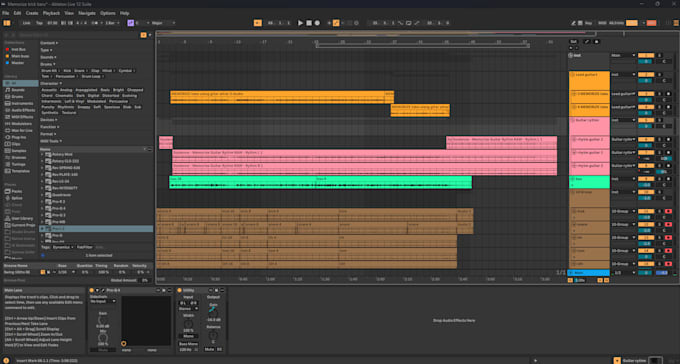Image resolution: width=680 pixels, height=364 pixels.
Task: Click the Global Amount field in Groove Pool
Action: pyautogui.click(x=145, y=281)
